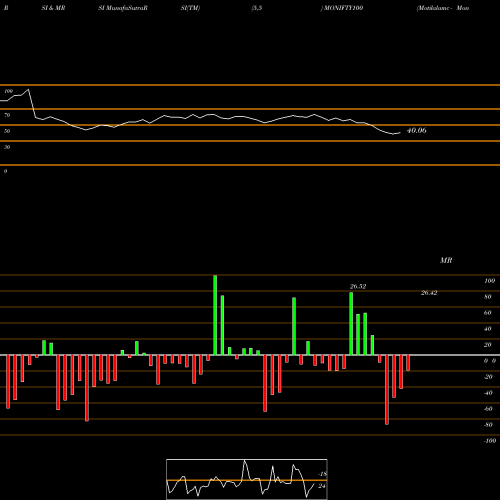Click the SI(TM) header text
500x500 pixels.
[x=190, y=8]
